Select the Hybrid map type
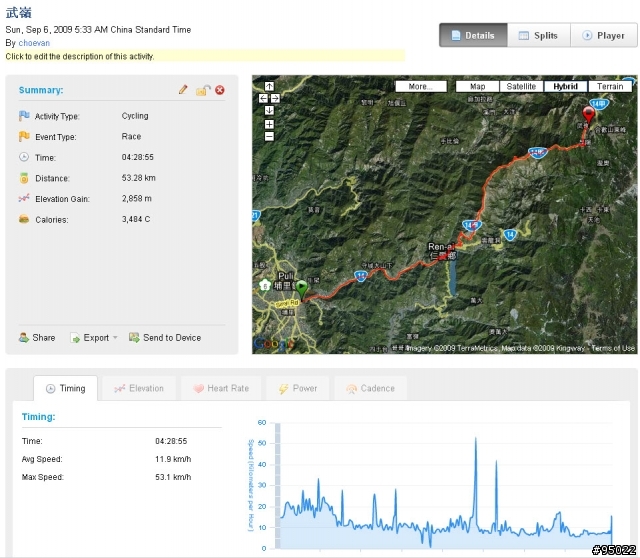This screenshot has width=640, height=558. [x=566, y=87]
